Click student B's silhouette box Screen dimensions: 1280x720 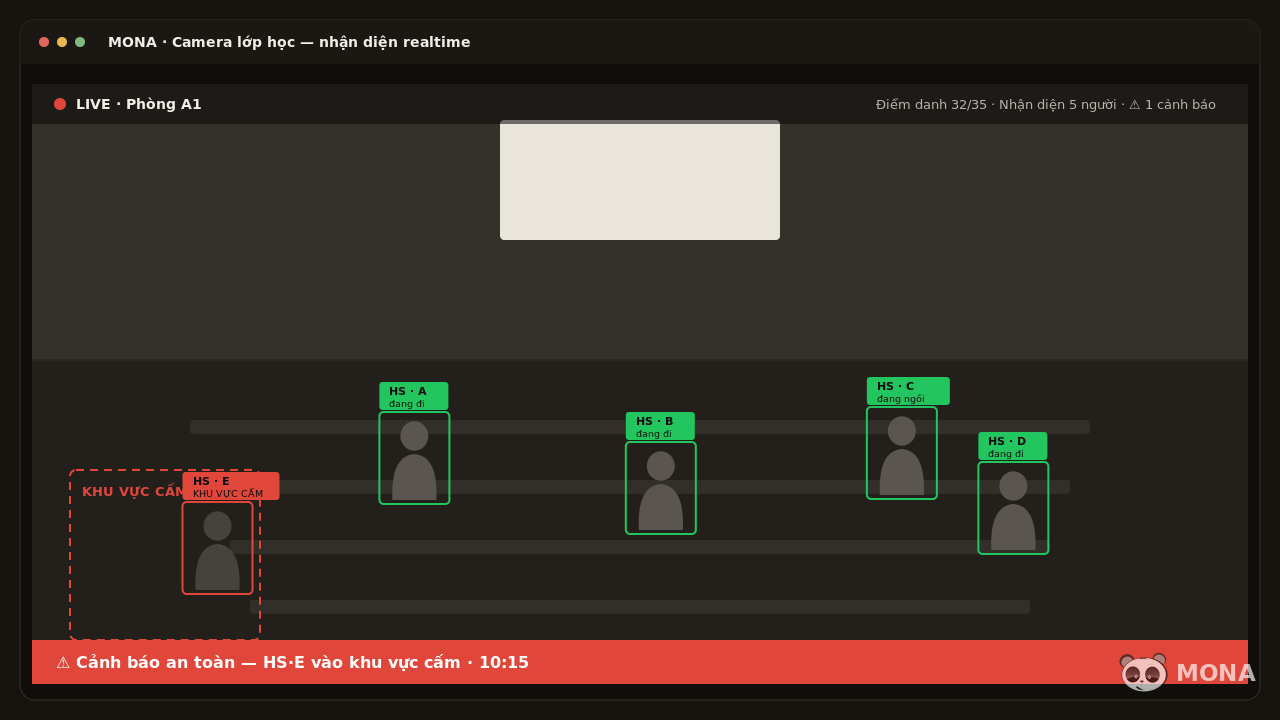pyautogui.click(x=661, y=488)
